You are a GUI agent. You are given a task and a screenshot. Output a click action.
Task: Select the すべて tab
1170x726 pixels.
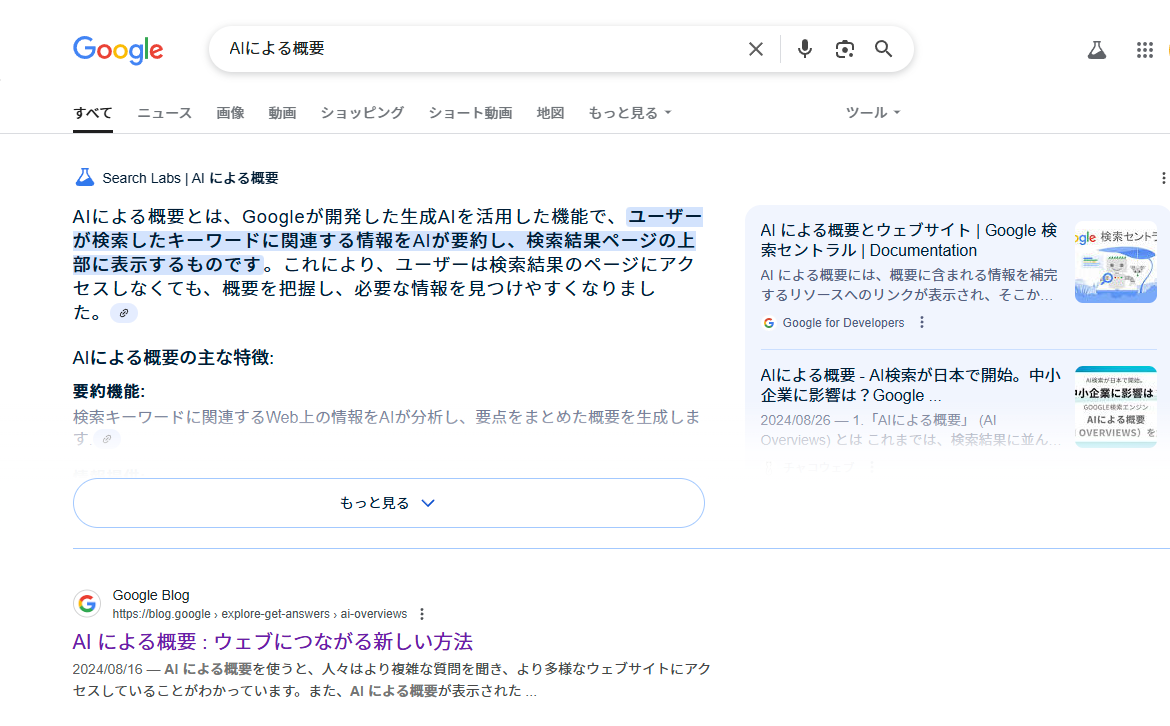[x=93, y=113]
